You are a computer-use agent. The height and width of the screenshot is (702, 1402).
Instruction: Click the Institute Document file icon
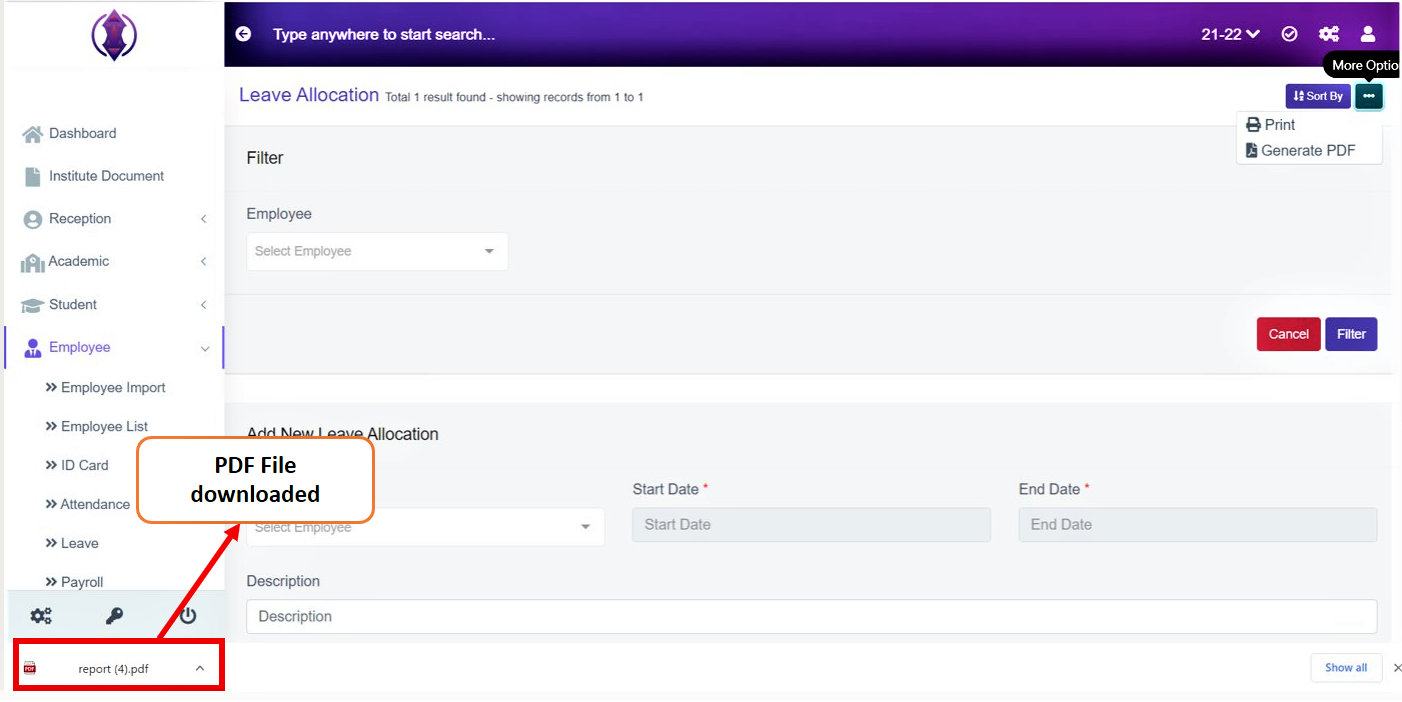[32, 176]
